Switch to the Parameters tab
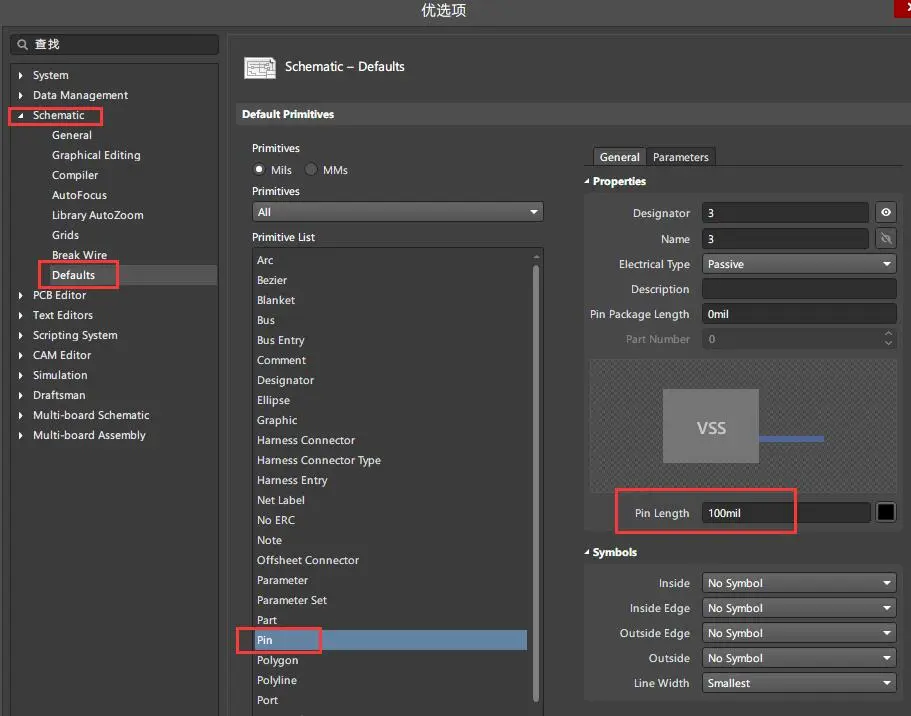This screenshot has width=911, height=716. [x=680, y=157]
